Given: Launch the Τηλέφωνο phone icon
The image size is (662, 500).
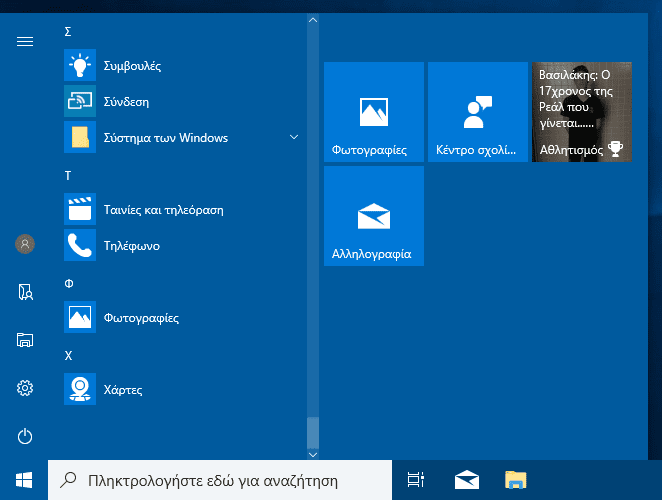Looking at the screenshot, I should tap(80, 245).
